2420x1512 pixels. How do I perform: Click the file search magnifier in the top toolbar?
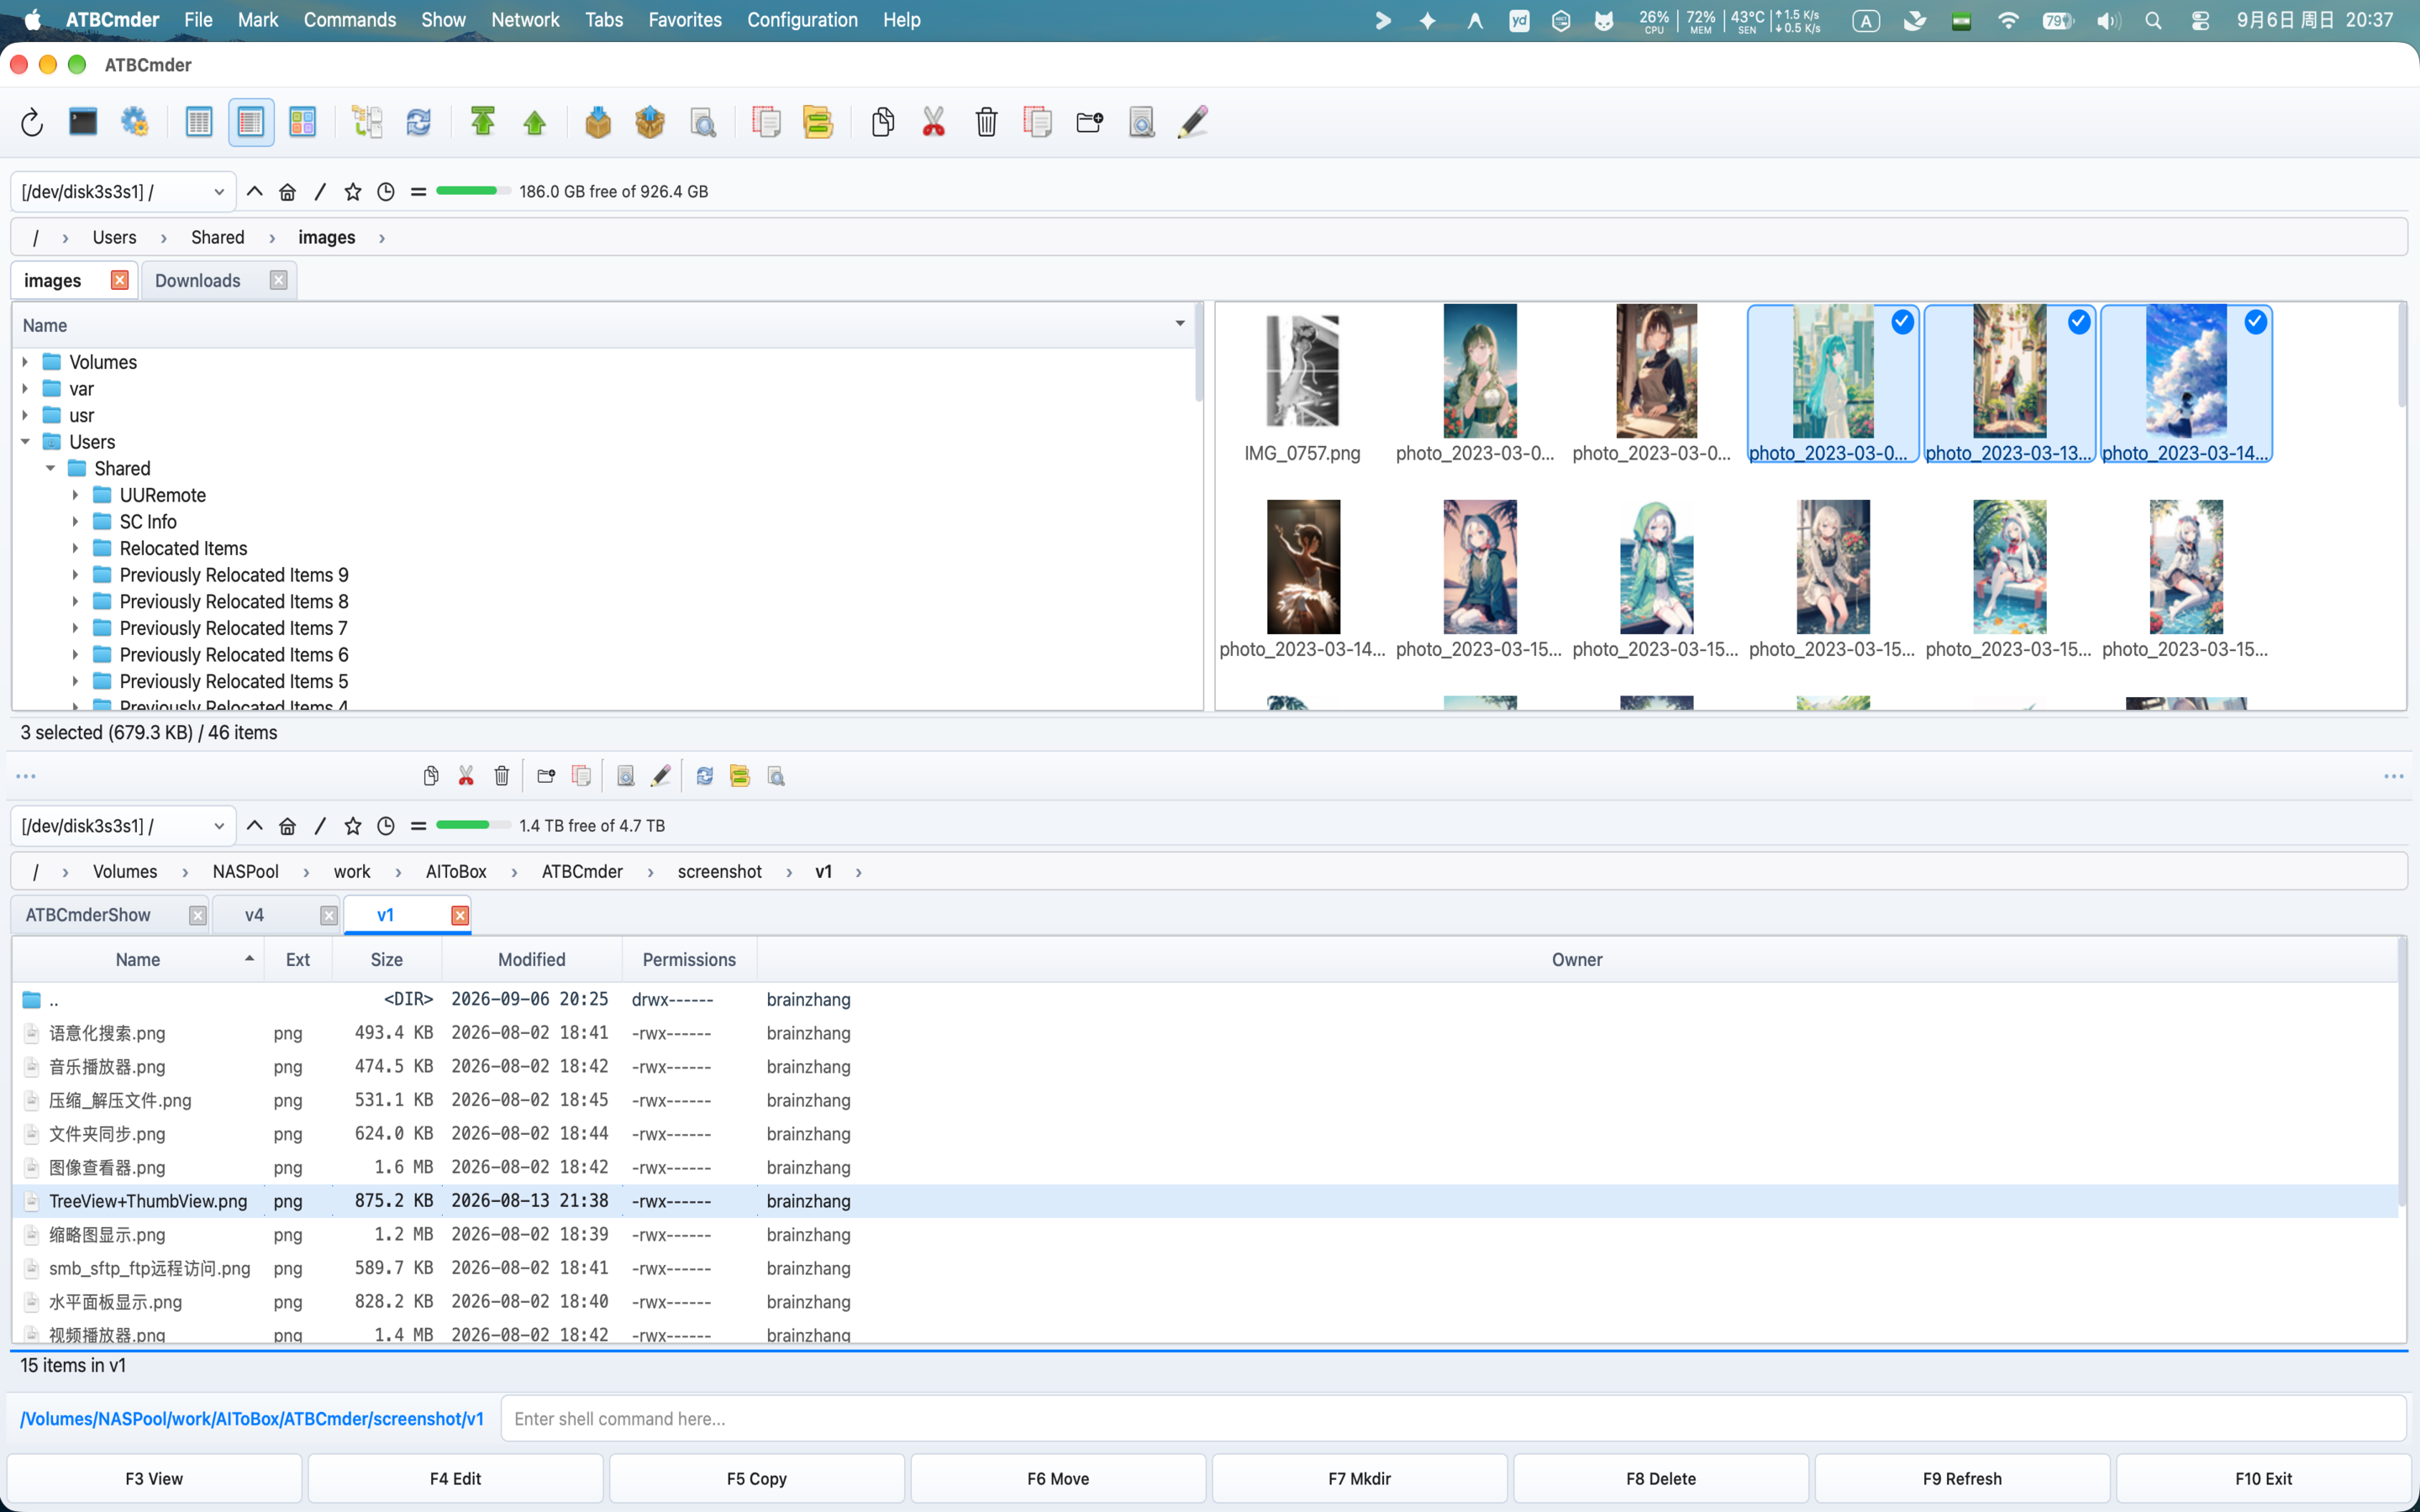(x=703, y=122)
